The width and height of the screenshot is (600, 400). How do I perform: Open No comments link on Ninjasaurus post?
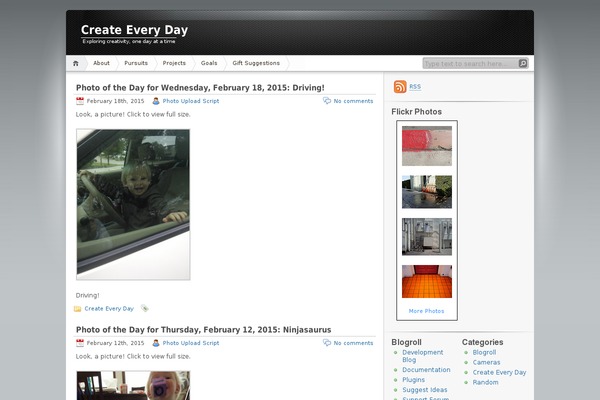353,343
